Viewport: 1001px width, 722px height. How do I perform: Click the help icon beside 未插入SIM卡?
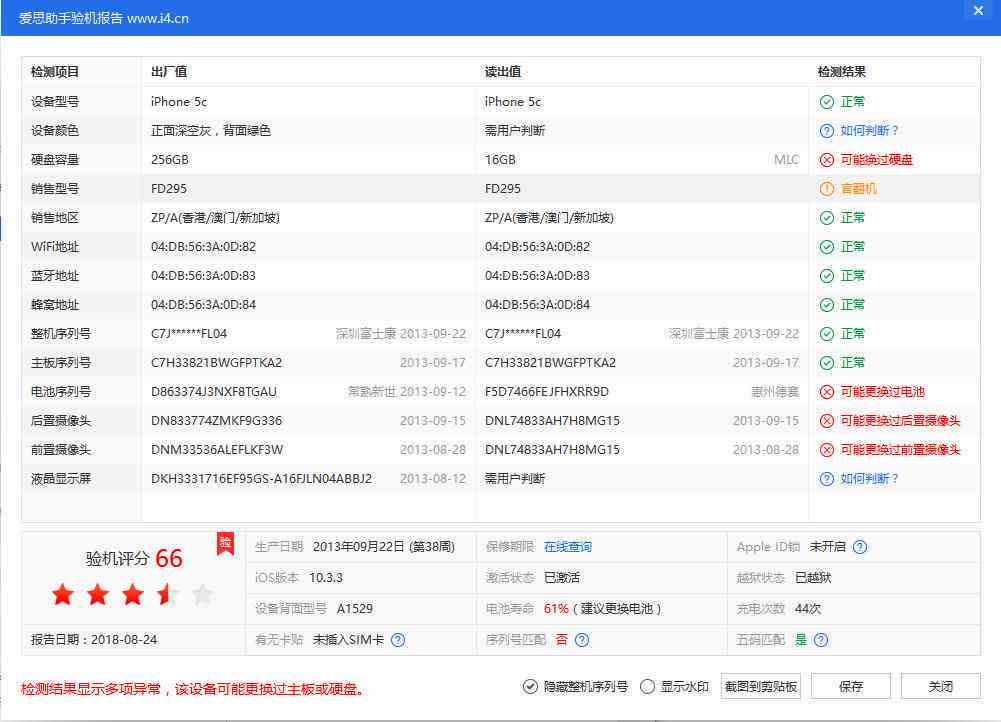point(398,640)
